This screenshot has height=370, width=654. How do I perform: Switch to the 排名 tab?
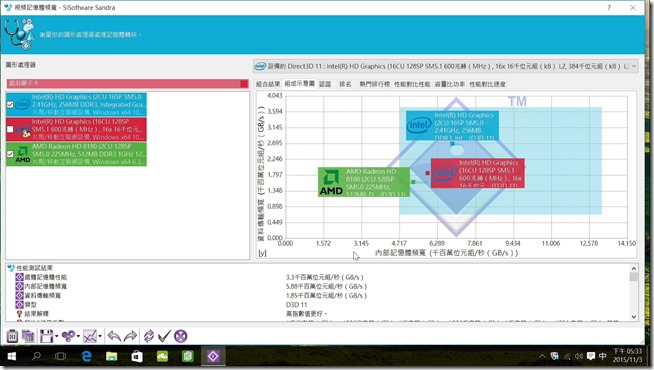[x=345, y=84]
